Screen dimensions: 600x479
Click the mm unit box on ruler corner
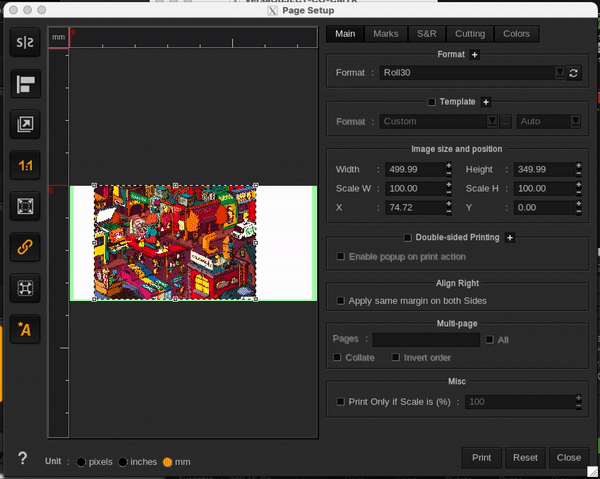[x=58, y=37]
